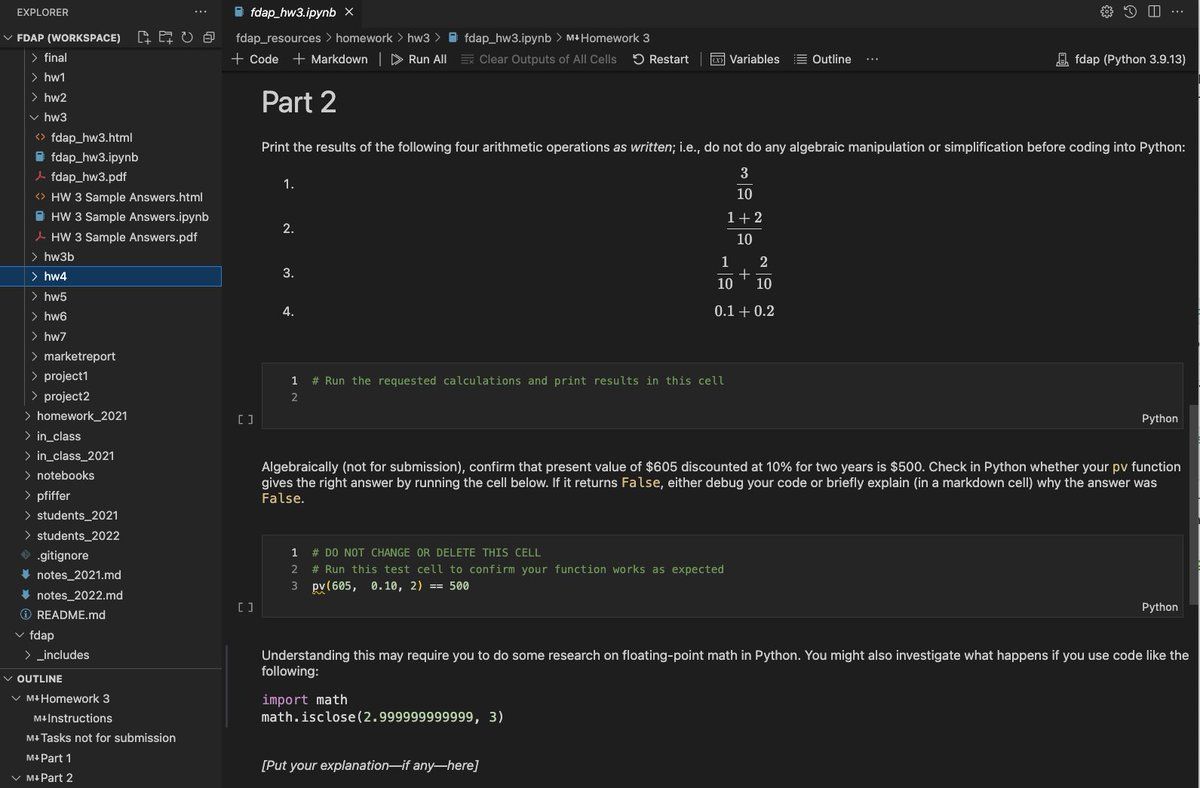Collapse all folders in Explorer
Image resolution: width=1200 pixels, height=788 pixels.
point(208,38)
